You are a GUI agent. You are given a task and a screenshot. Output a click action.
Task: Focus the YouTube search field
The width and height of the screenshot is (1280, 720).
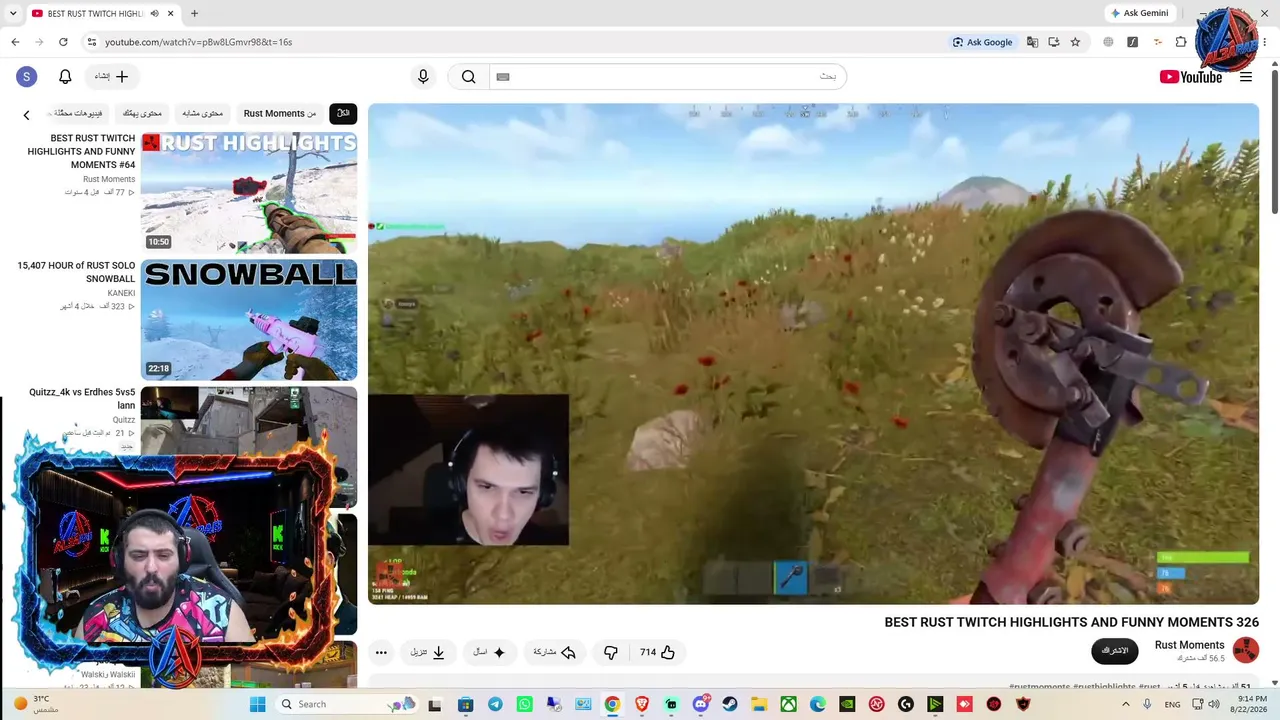pos(668,77)
